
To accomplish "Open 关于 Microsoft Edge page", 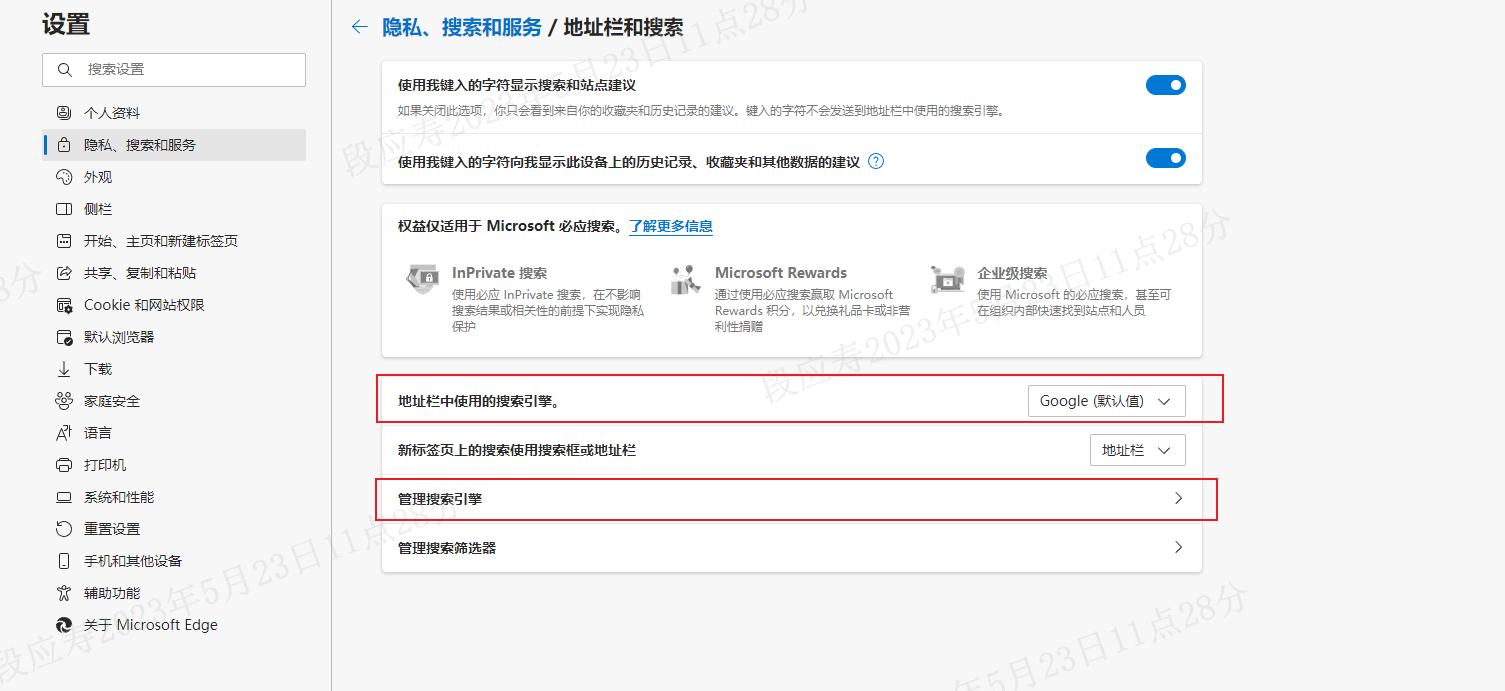I will pos(175,625).
